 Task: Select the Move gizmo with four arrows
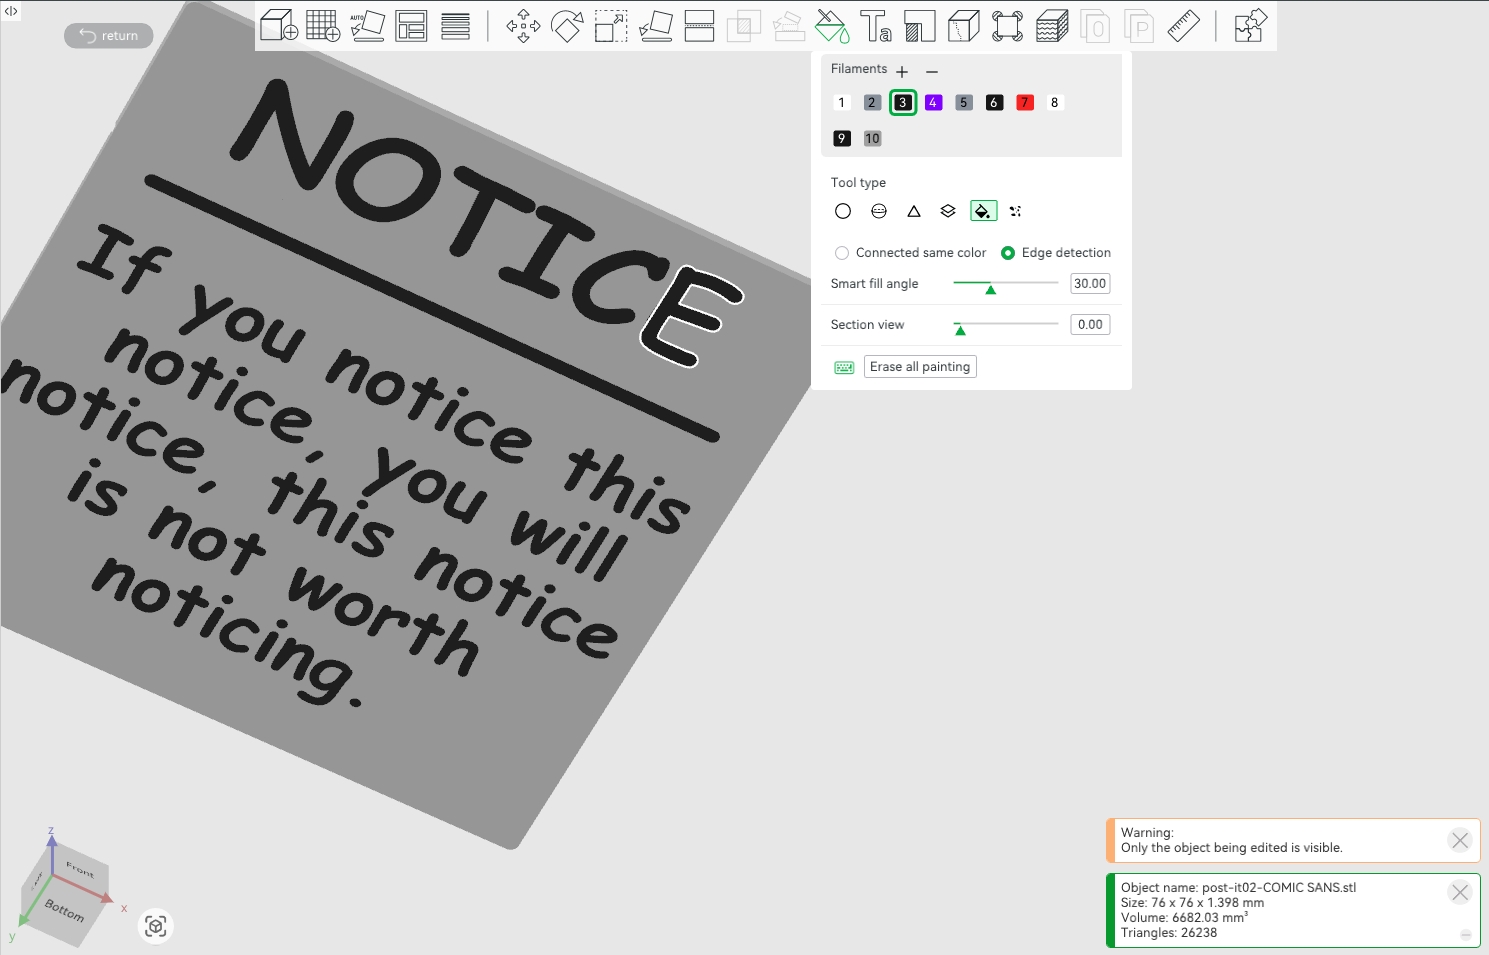523,25
